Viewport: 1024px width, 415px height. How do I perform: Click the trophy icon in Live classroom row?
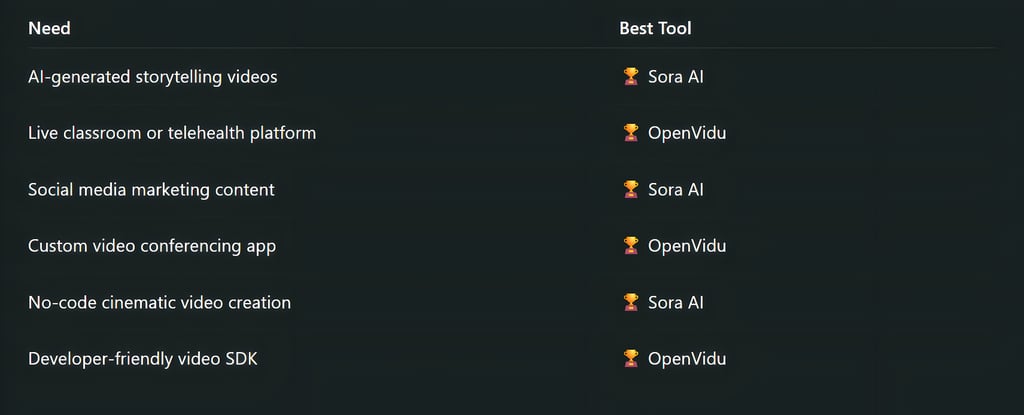pyautogui.click(x=631, y=133)
